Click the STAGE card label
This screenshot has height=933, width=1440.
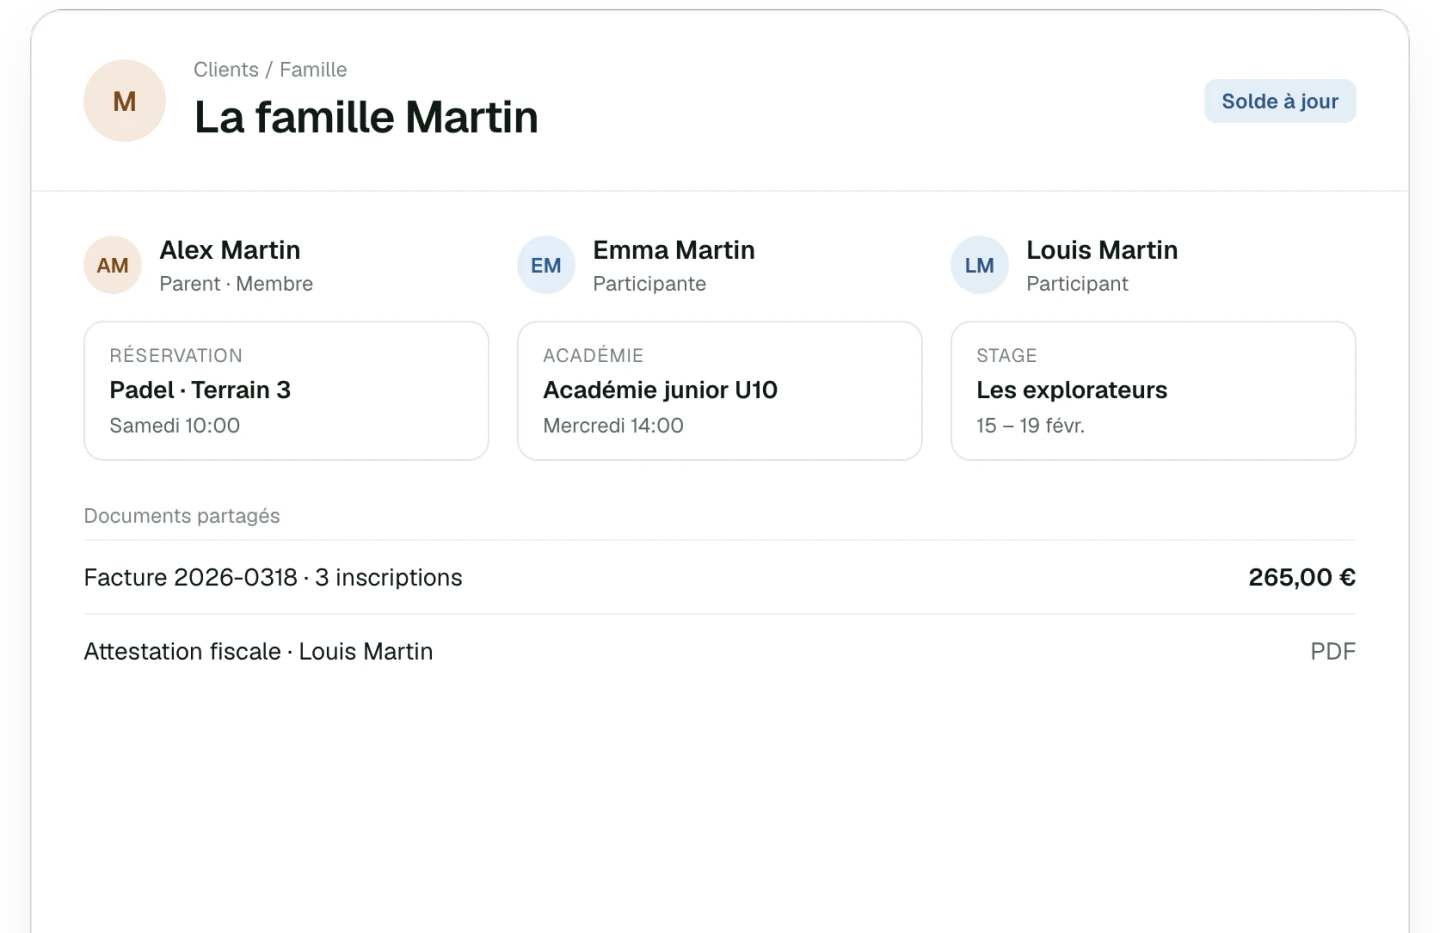[1006, 355]
